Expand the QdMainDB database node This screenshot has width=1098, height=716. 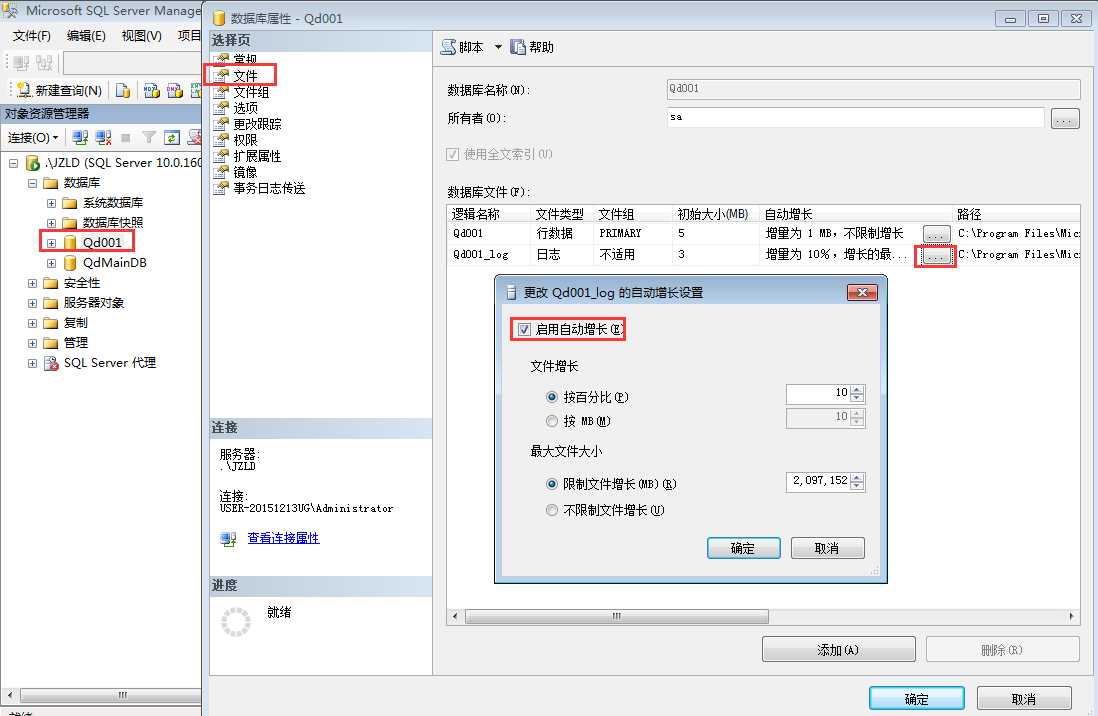[x=51, y=263]
